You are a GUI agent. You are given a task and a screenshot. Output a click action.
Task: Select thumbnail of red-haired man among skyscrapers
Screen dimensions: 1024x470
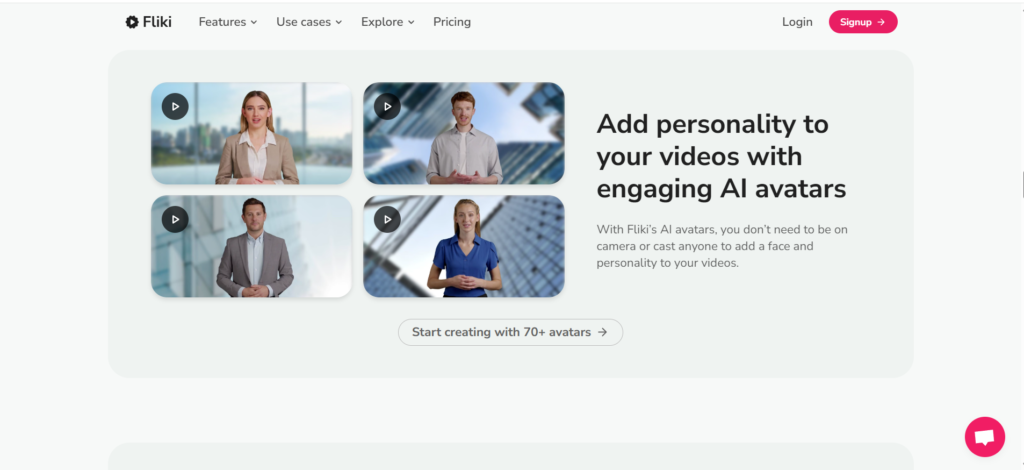coord(464,133)
